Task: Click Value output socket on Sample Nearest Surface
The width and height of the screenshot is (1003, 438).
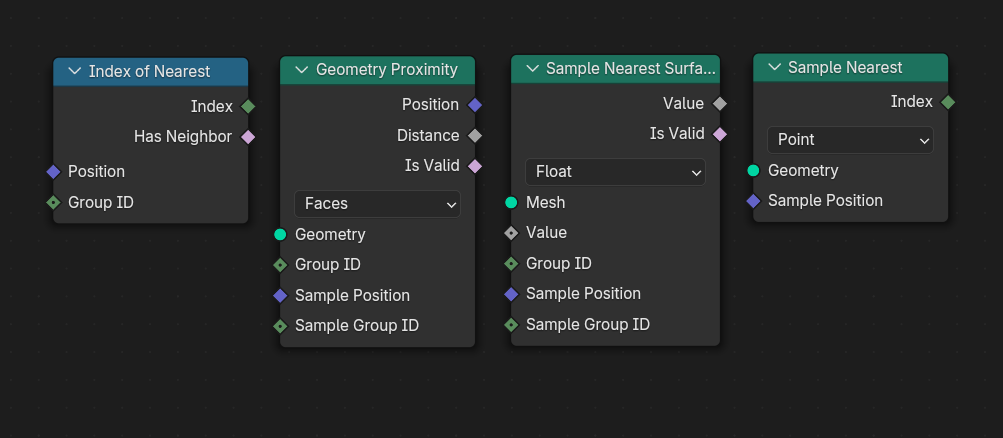Action: (x=720, y=104)
